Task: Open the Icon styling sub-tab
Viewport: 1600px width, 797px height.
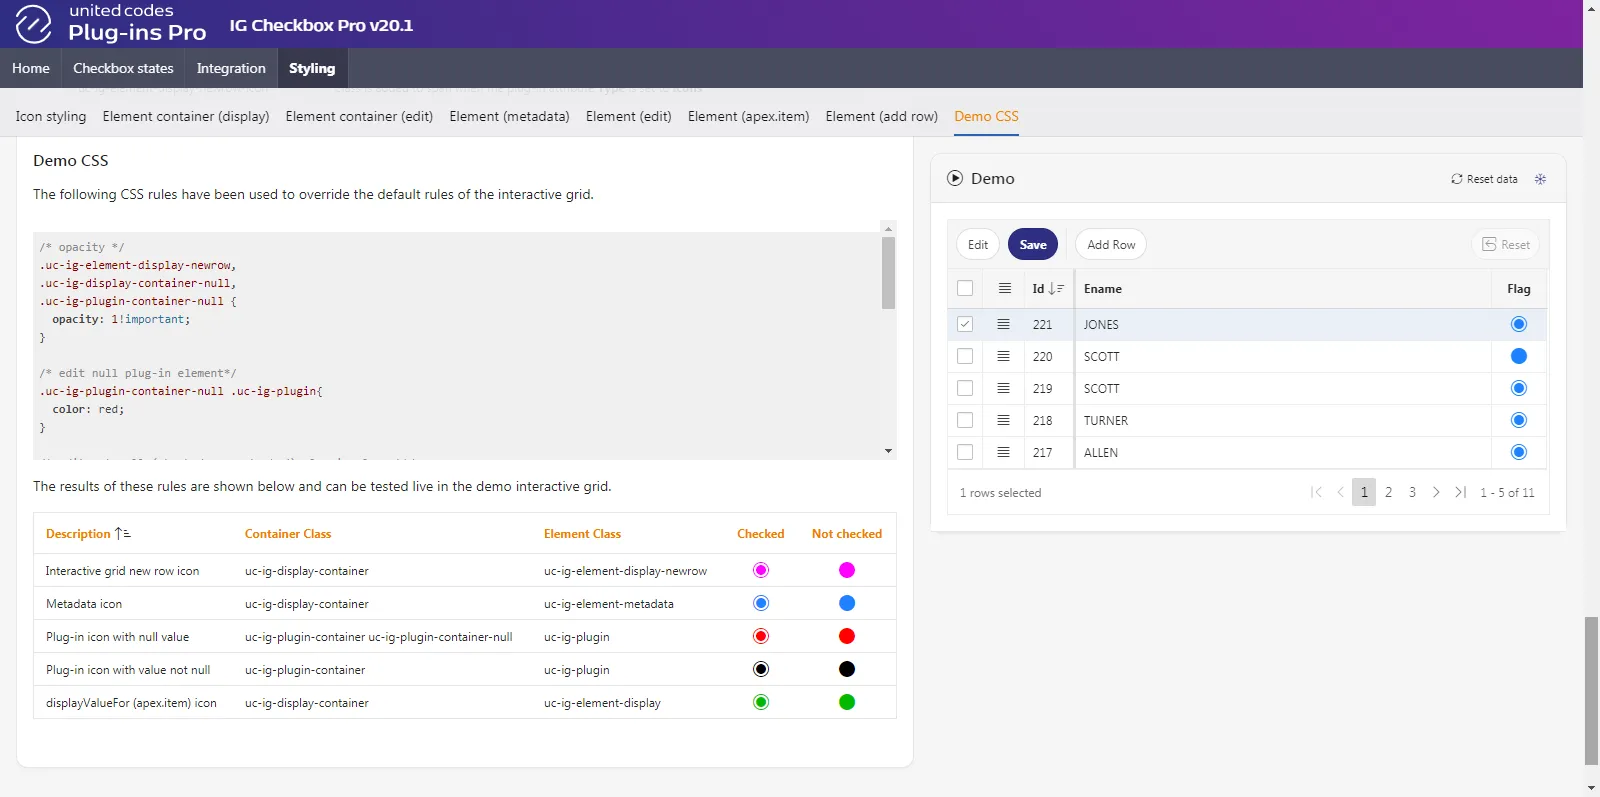Action: tap(51, 116)
